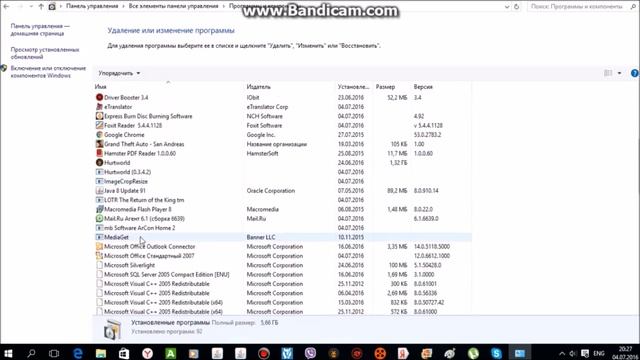Select the Grand Theft Auto San Andreas icon
The width and height of the screenshot is (640, 360).
[x=99, y=144]
